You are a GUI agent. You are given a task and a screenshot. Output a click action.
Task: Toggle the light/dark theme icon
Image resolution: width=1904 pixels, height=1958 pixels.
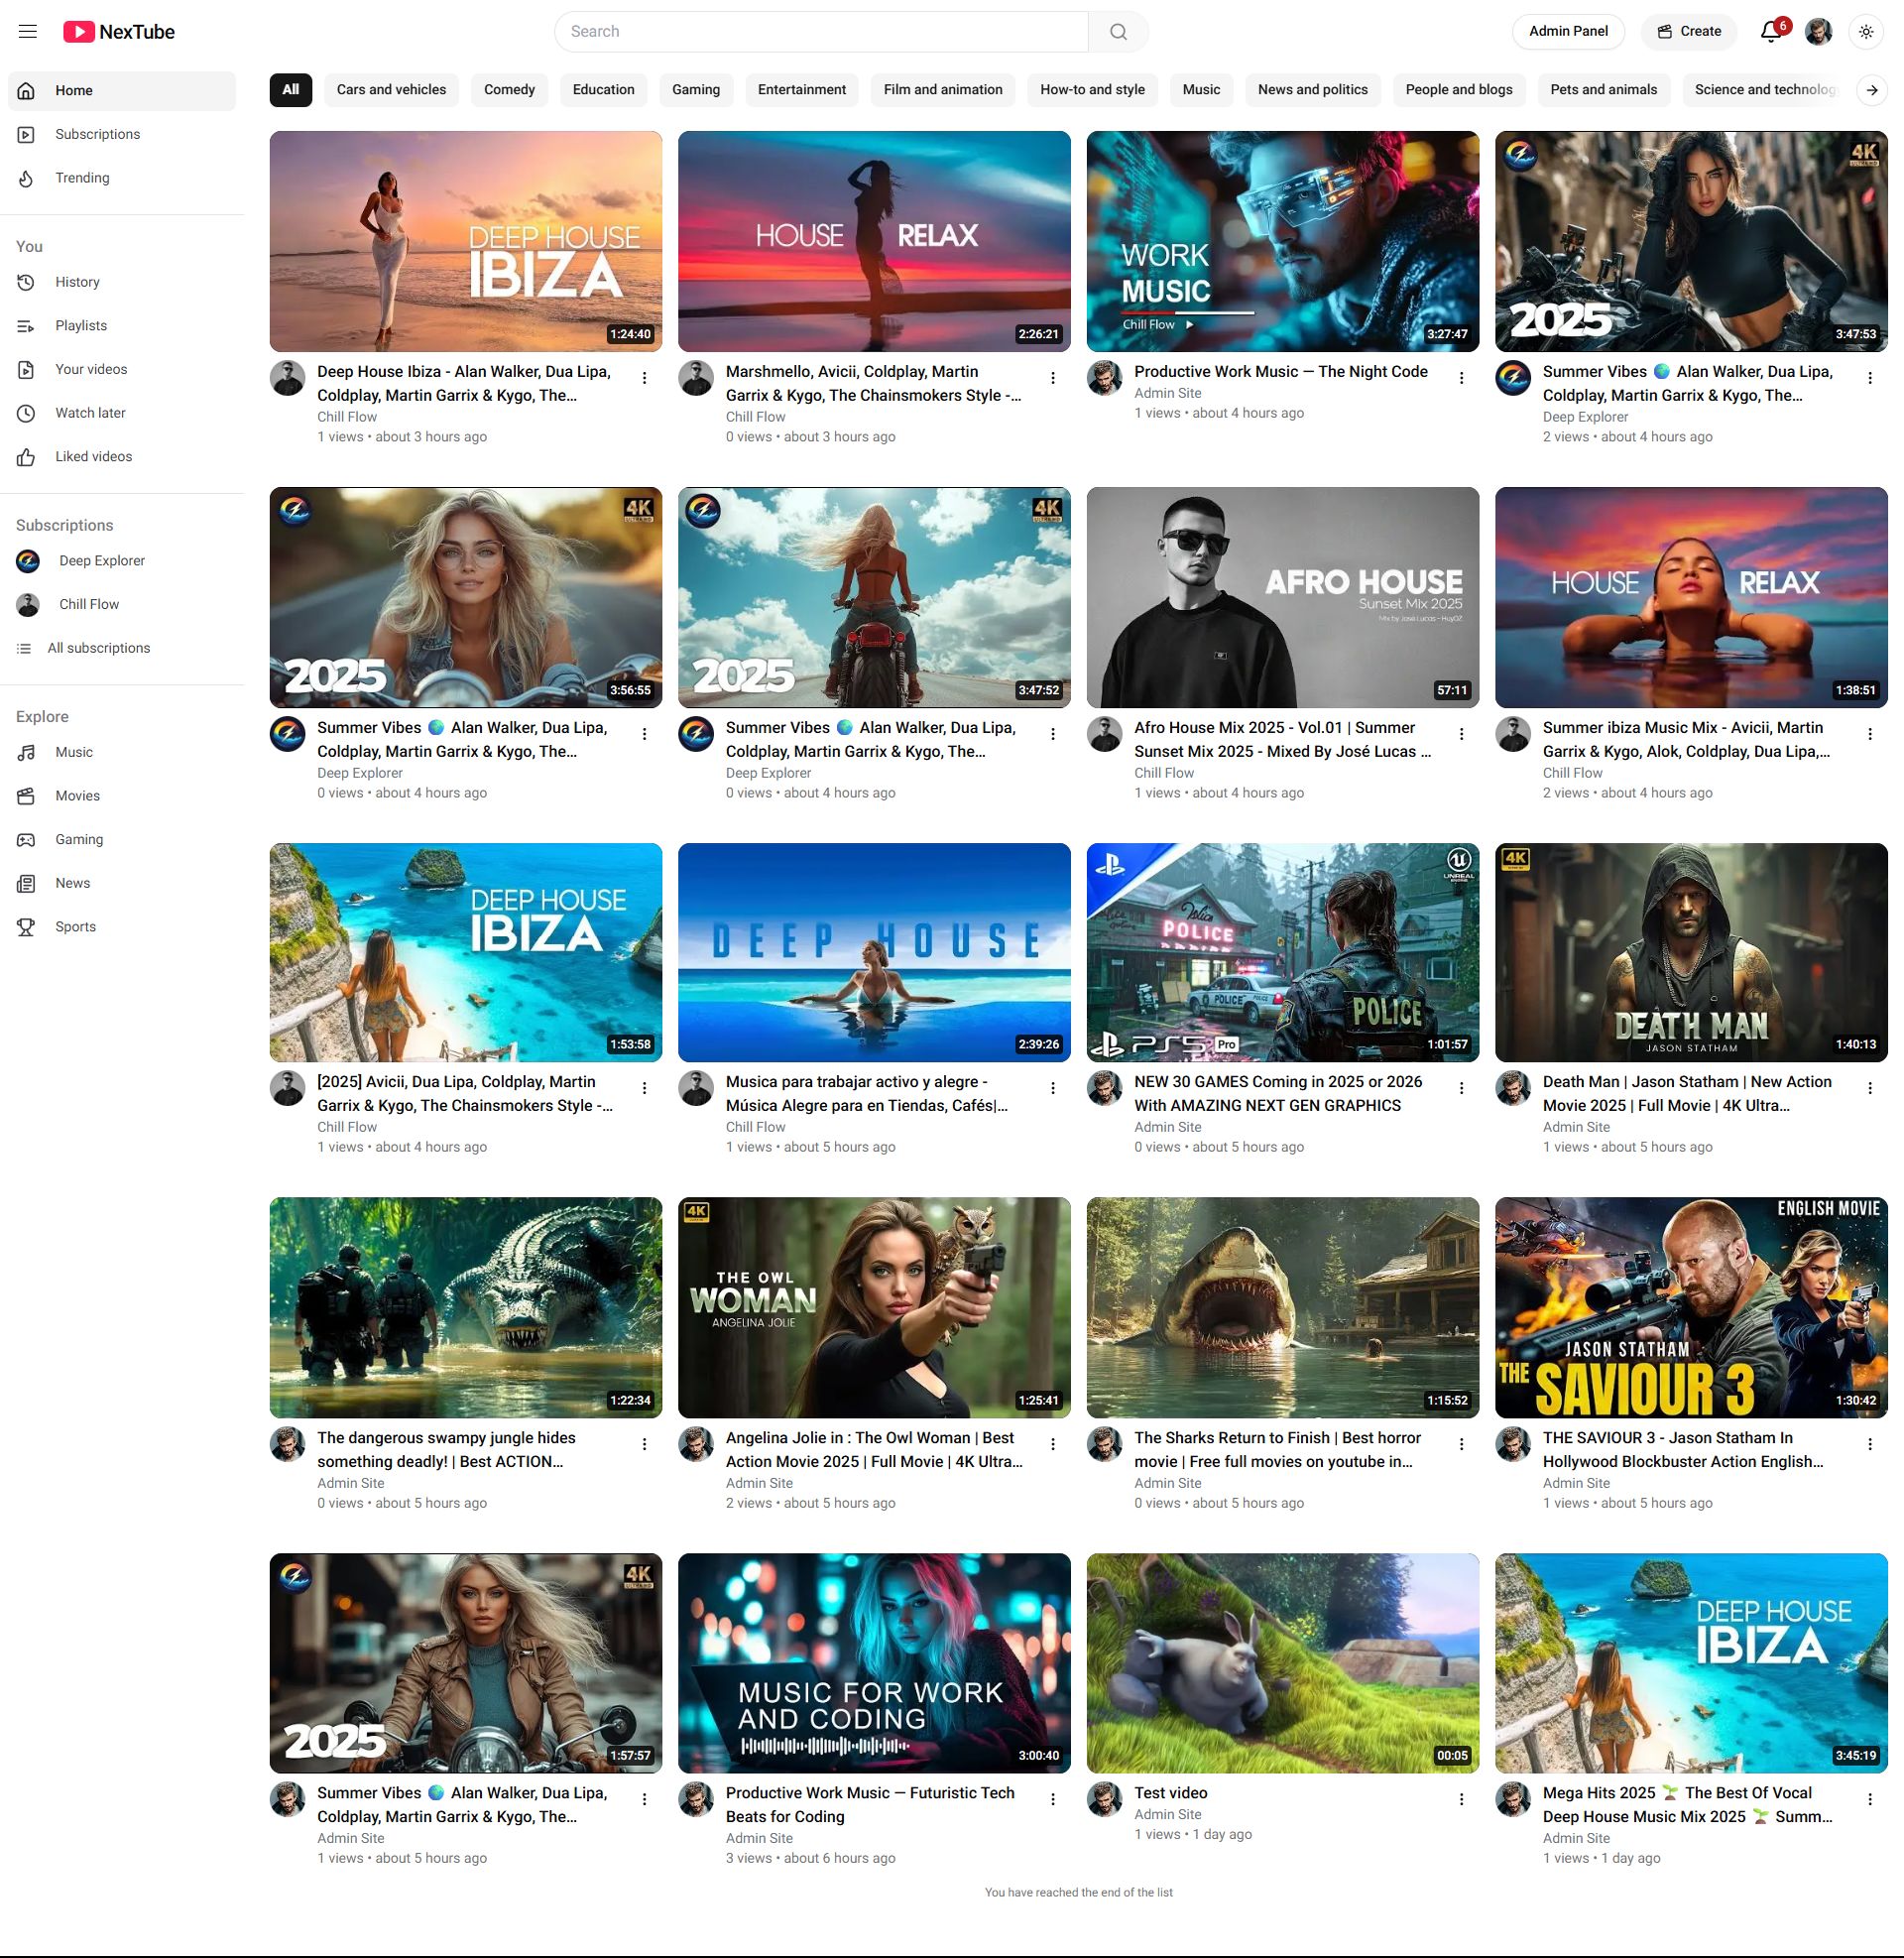[x=1865, y=31]
